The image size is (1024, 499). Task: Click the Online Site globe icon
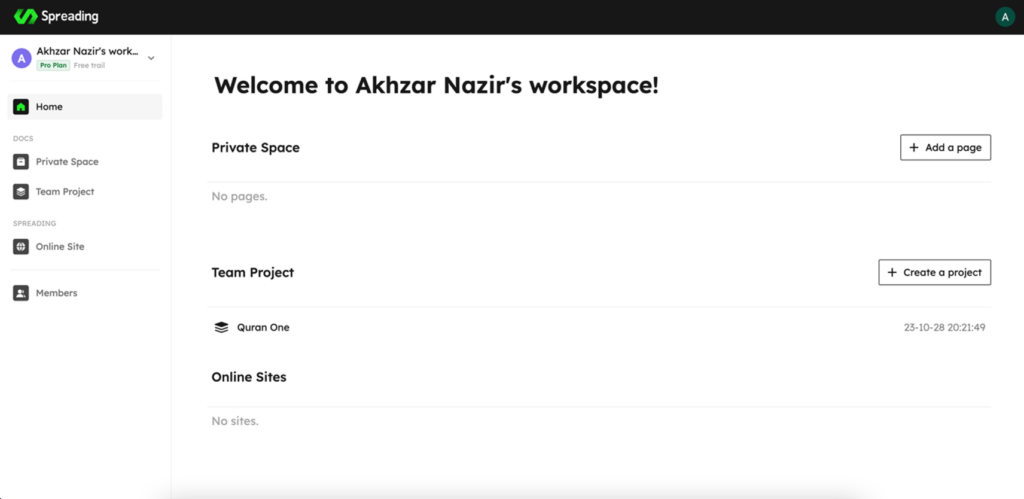pyautogui.click(x=21, y=247)
